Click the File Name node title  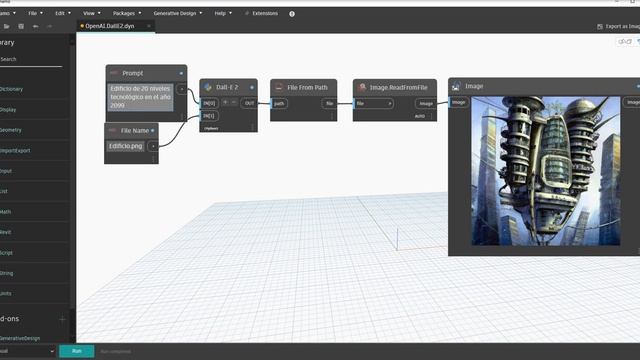coord(134,131)
